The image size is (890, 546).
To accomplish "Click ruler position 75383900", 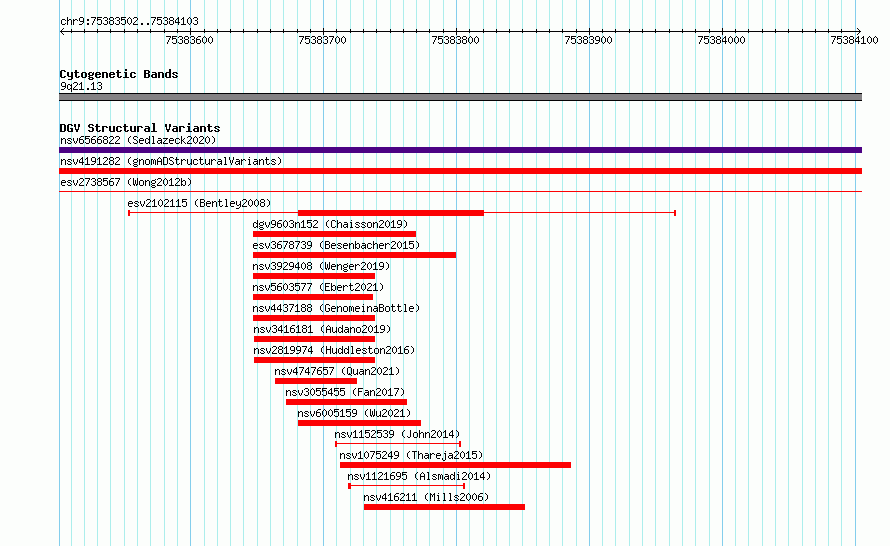I will (589, 40).
